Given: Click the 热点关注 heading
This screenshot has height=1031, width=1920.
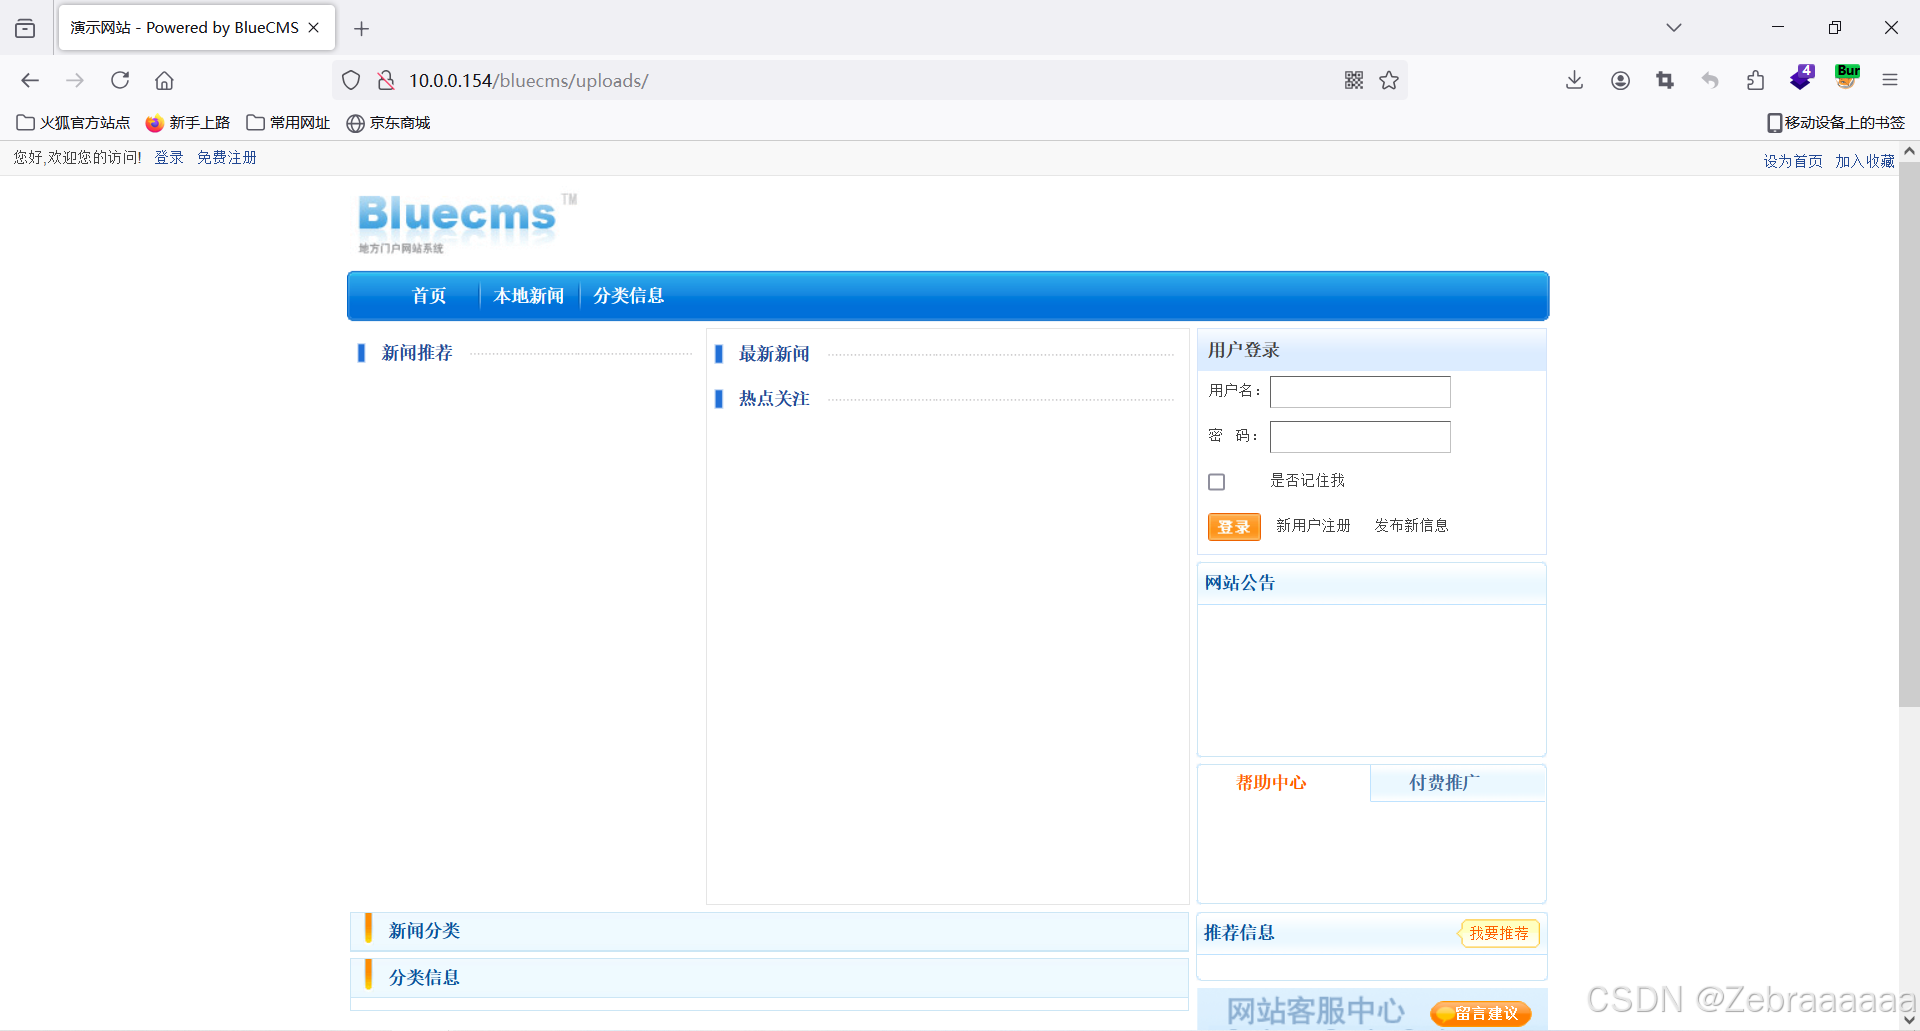Looking at the screenshot, I should click(774, 399).
